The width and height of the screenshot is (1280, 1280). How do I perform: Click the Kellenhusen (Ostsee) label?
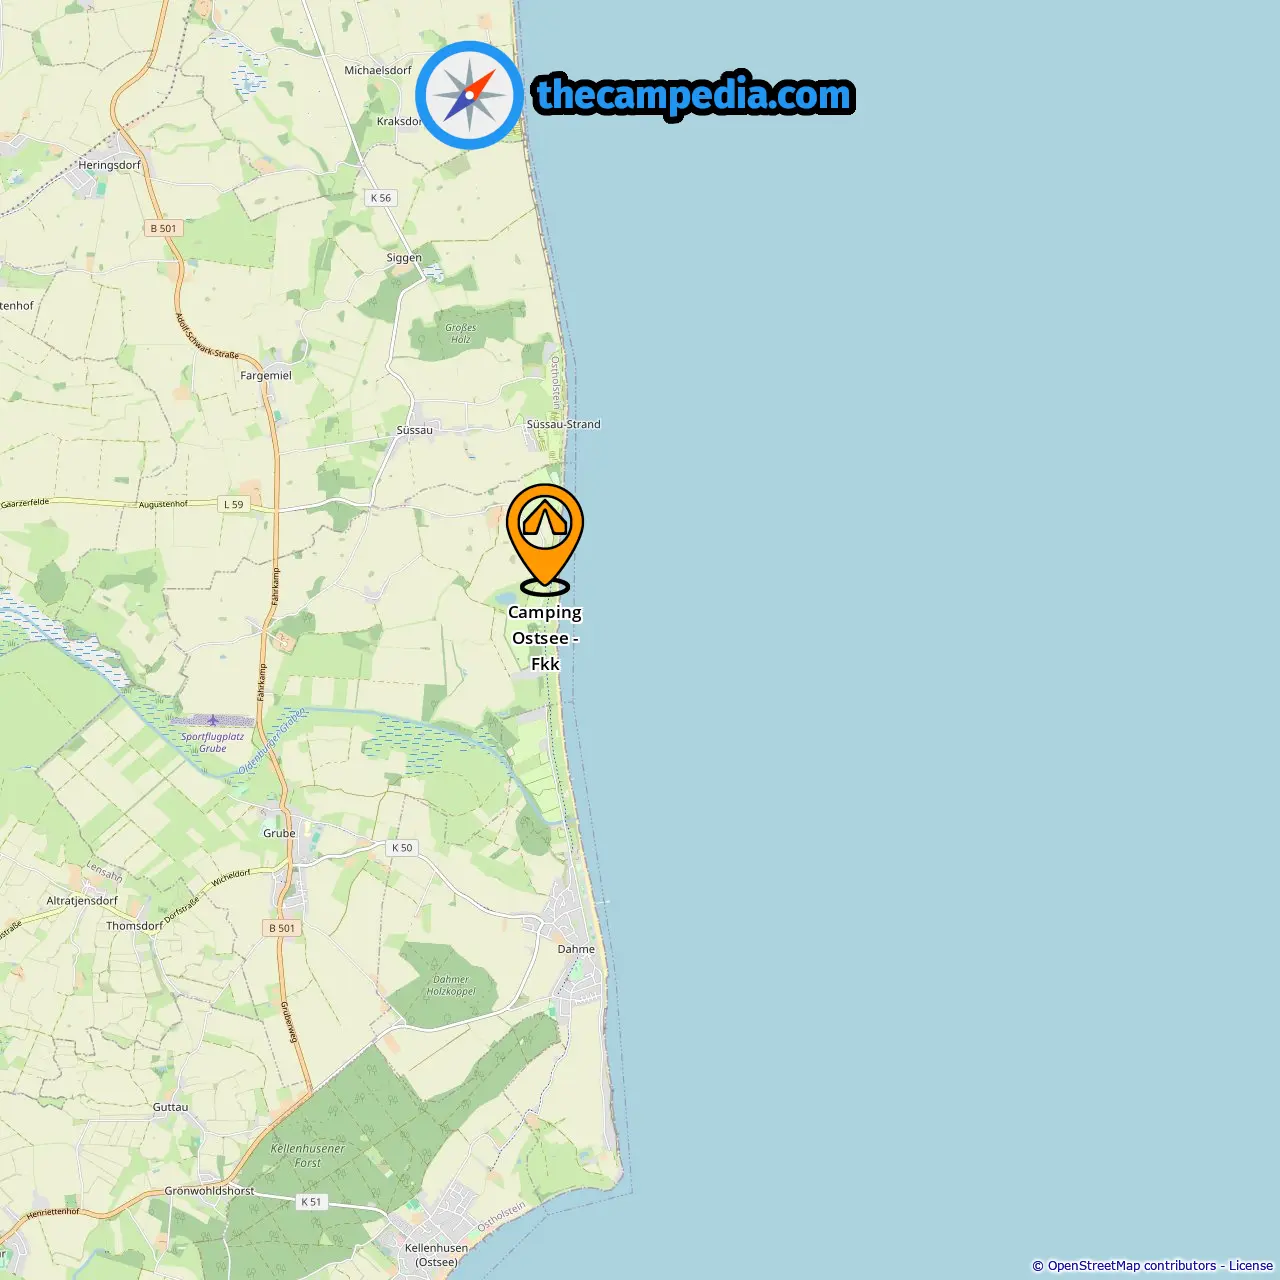[x=437, y=1255]
